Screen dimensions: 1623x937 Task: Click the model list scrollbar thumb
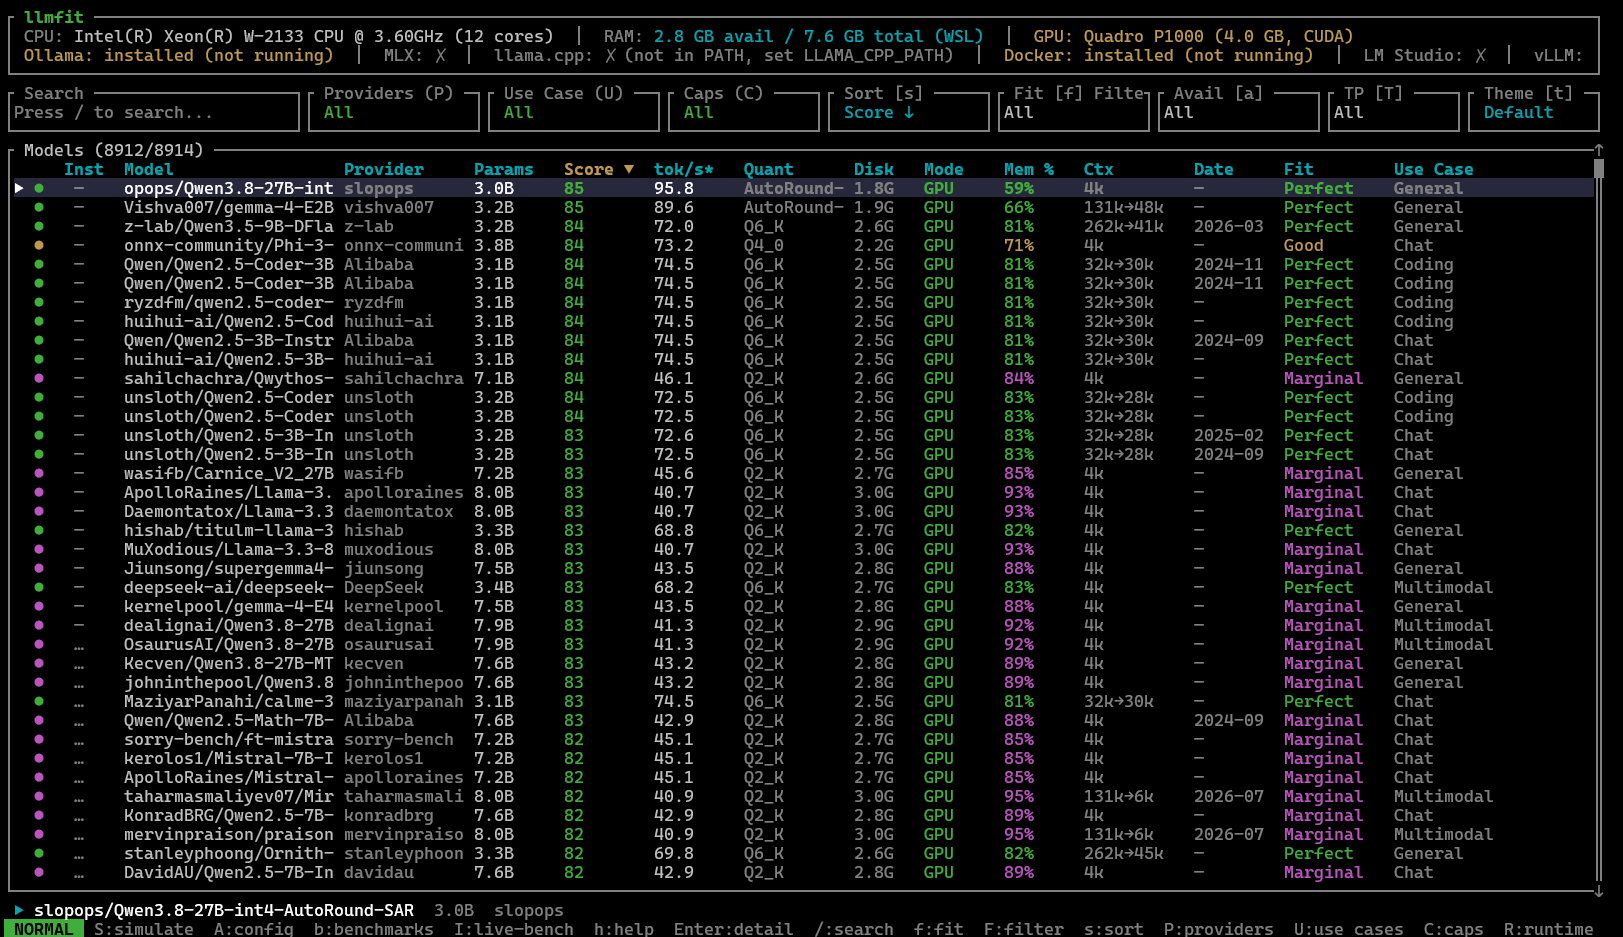(x=1598, y=168)
